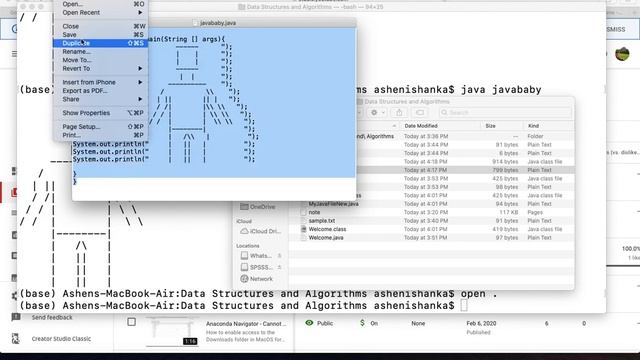640x360 pixels.
Task: Eject the SPSSS... volume
Action: pyautogui.click(x=280, y=267)
